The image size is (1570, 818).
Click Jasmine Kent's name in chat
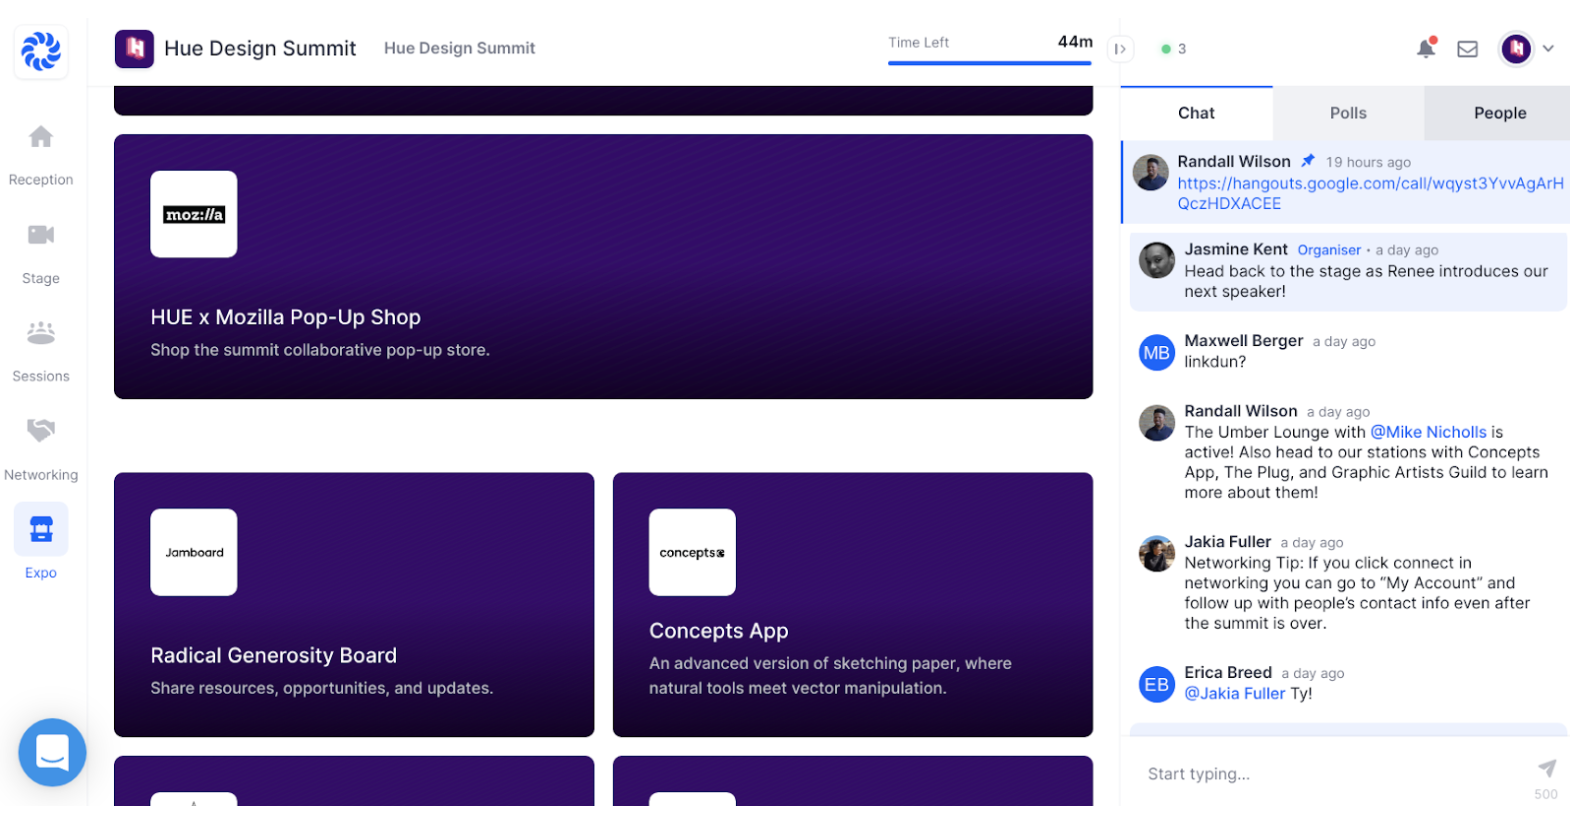1236,249
